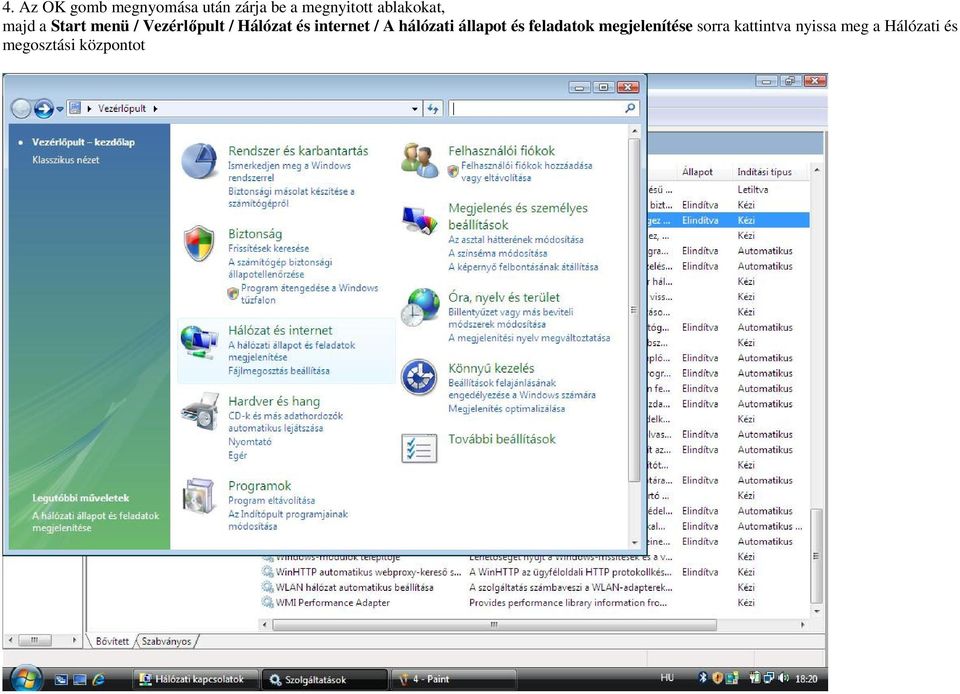Open the address bar history dropdown
This screenshot has width=960, height=694.
point(414,108)
